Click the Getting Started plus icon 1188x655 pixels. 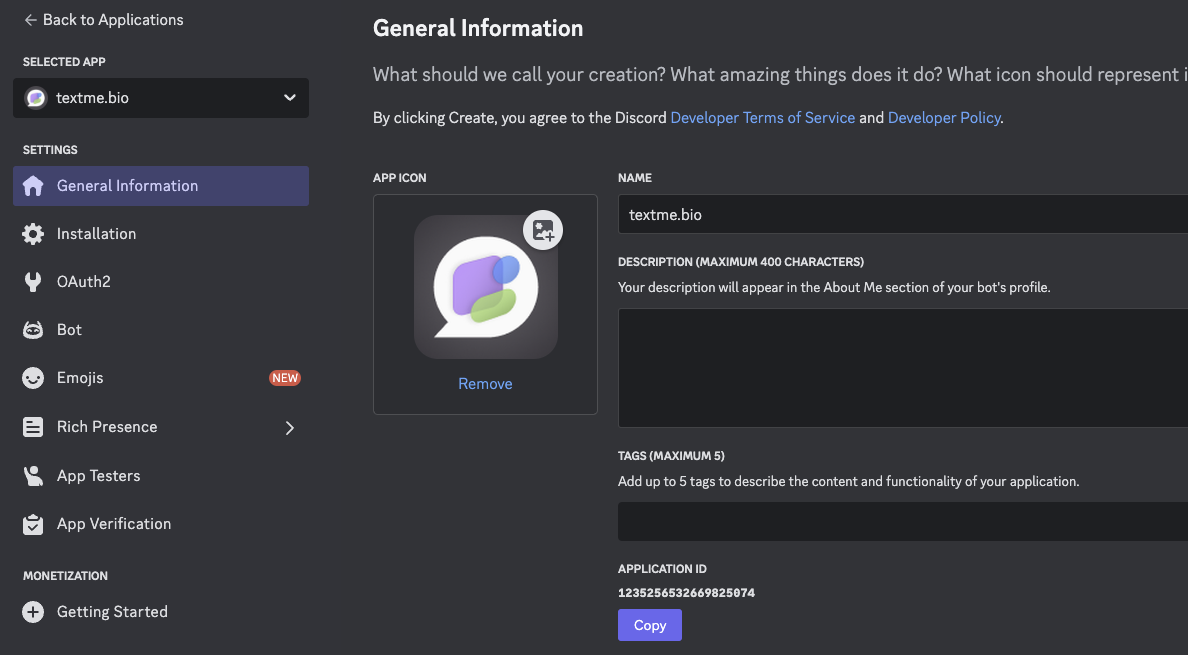[33, 611]
